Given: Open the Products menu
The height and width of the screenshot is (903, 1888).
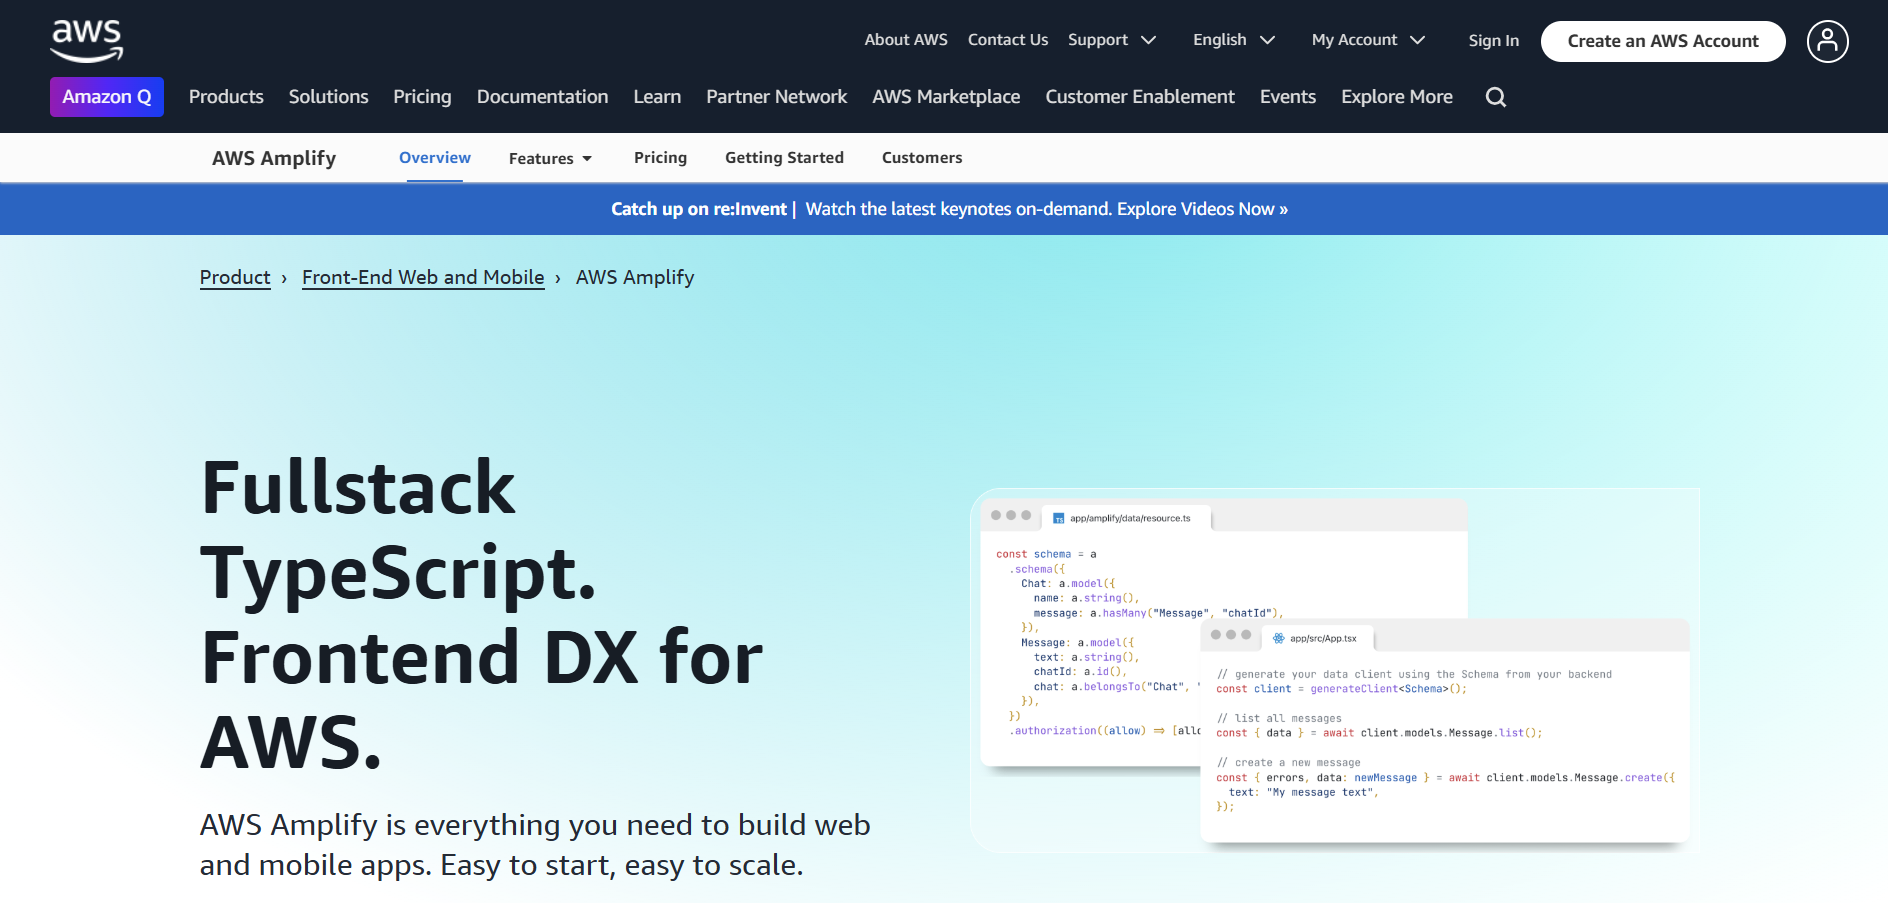Looking at the screenshot, I should point(226,97).
